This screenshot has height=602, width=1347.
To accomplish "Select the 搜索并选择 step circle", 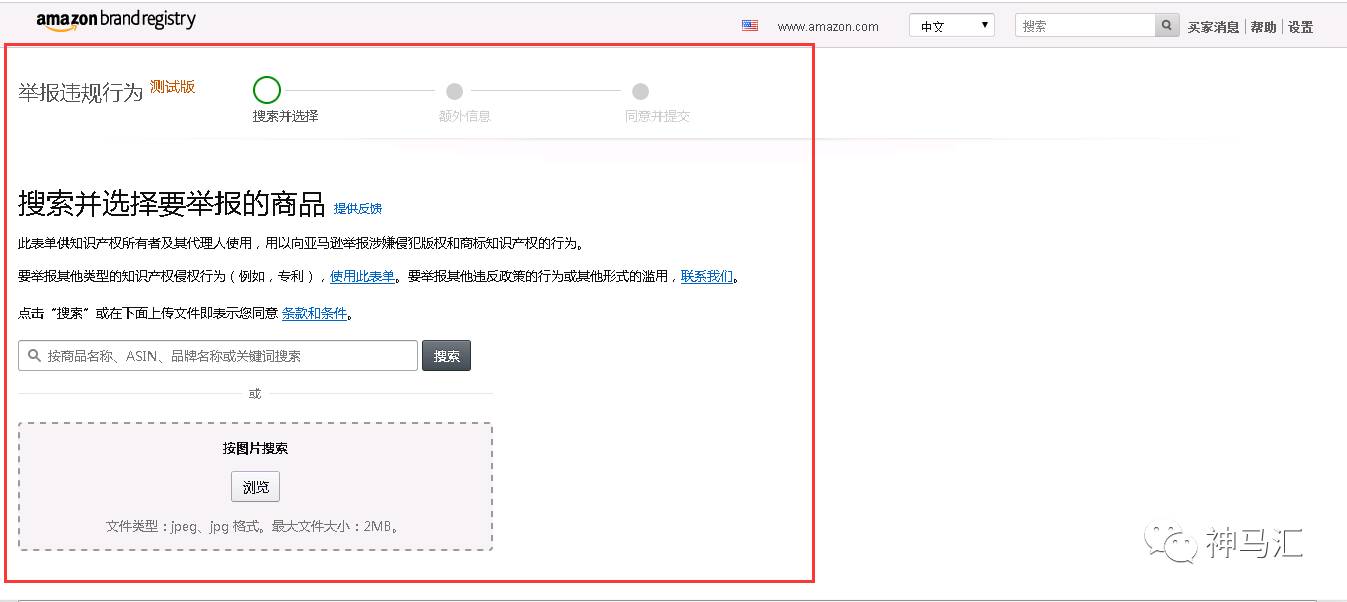I will [x=267, y=90].
